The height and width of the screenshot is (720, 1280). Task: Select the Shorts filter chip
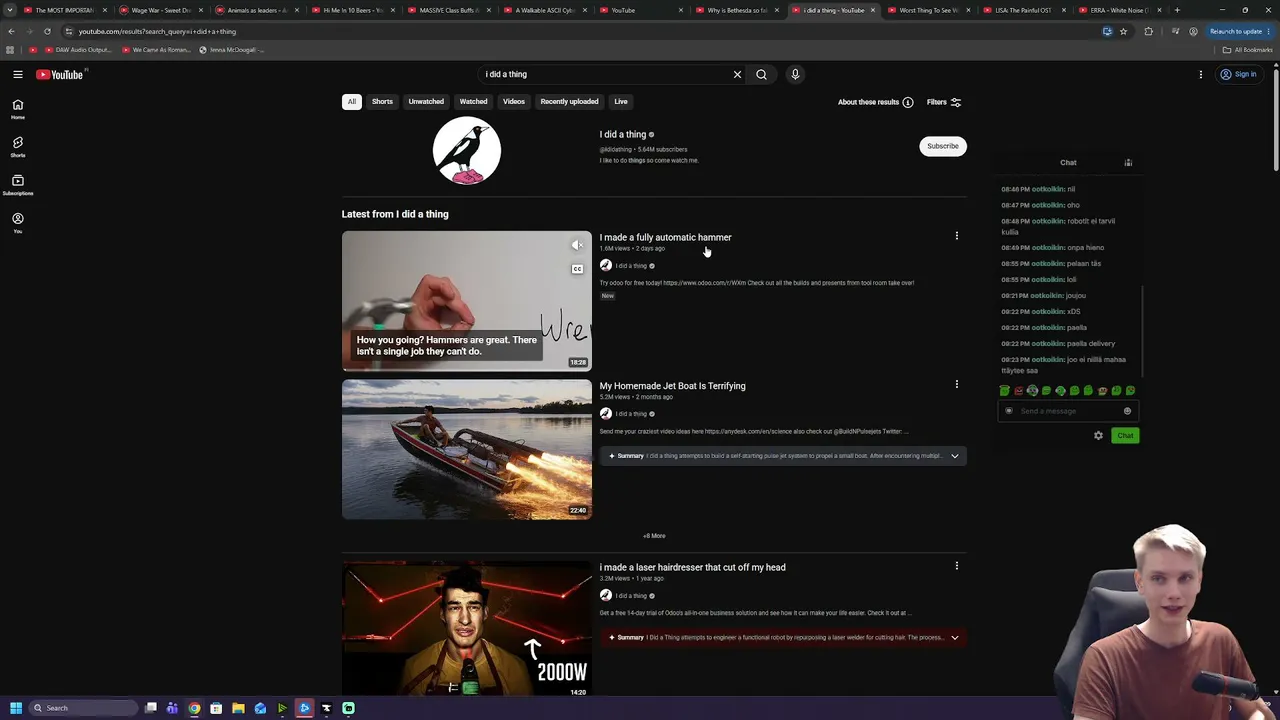pos(382,101)
